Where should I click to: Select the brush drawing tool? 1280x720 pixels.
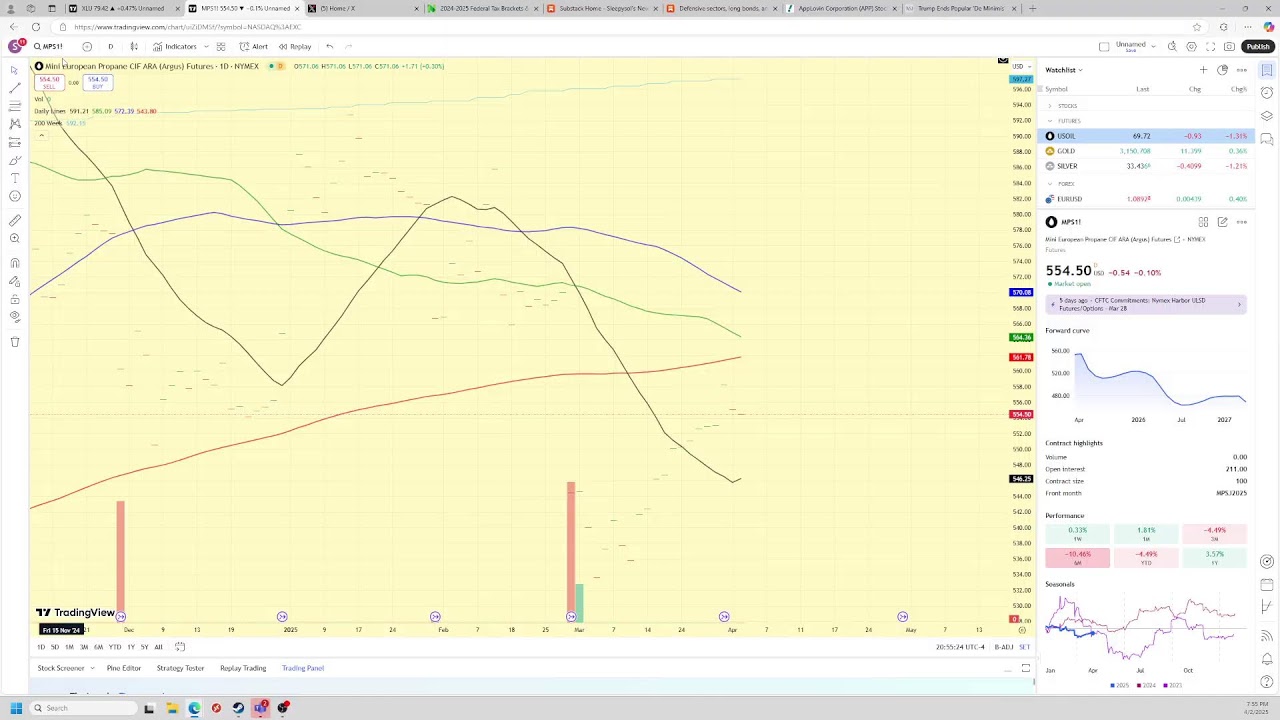tap(14, 160)
